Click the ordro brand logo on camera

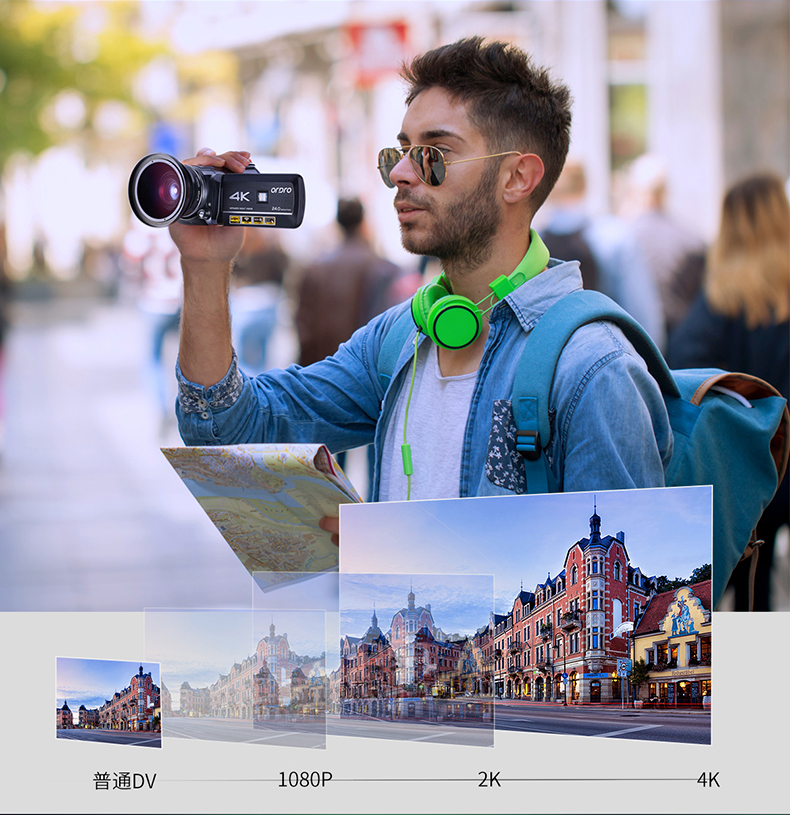coord(281,190)
